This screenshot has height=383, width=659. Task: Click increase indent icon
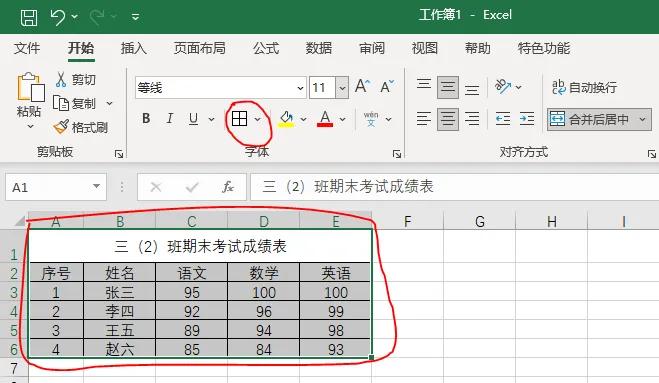[x=527, y=119]
